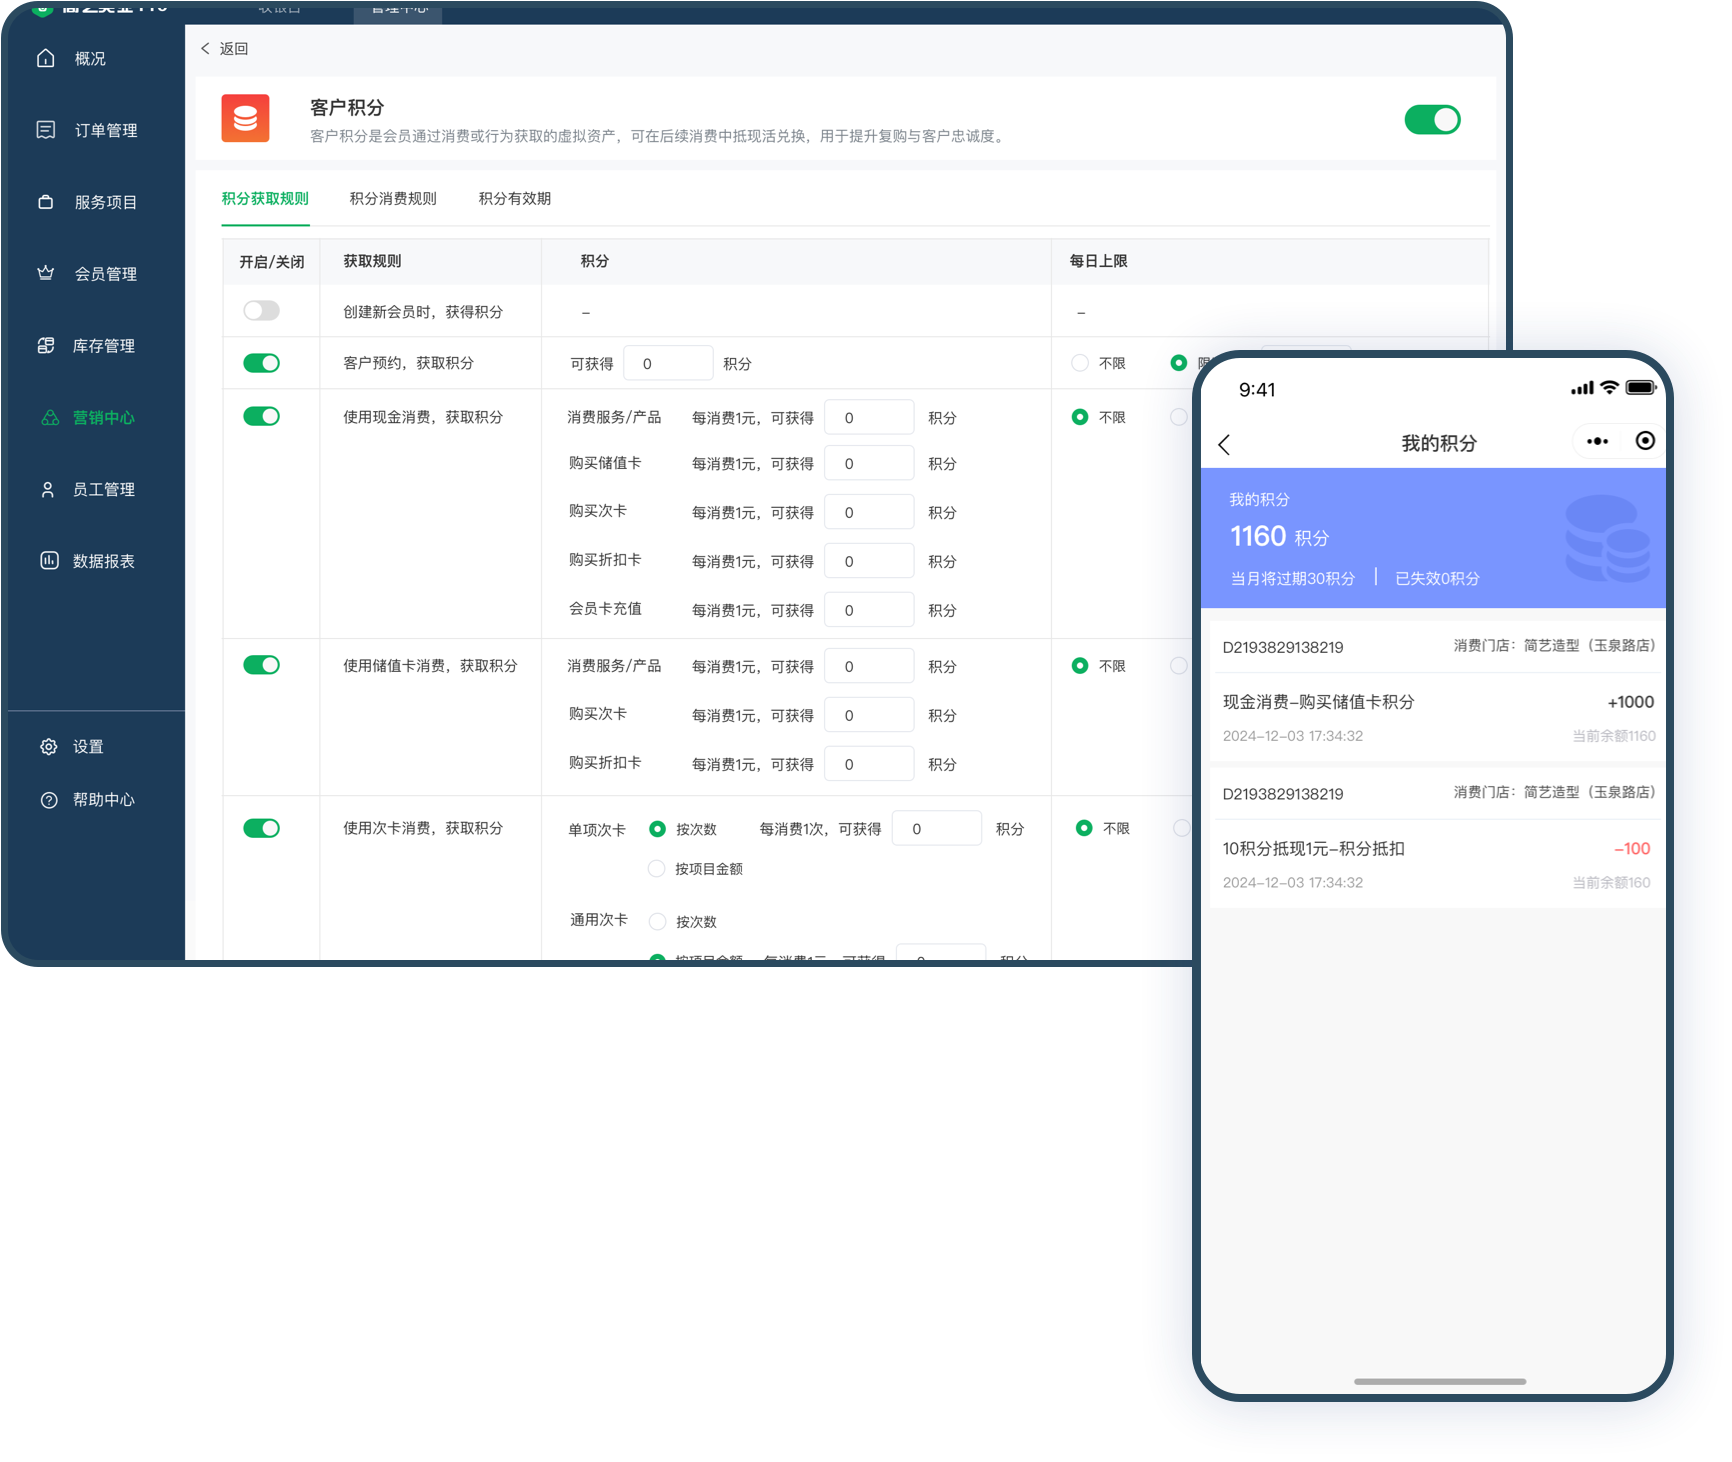Click points input for 客户预约 可获得
The image size is (1732, 1462).
coord(668,363)
